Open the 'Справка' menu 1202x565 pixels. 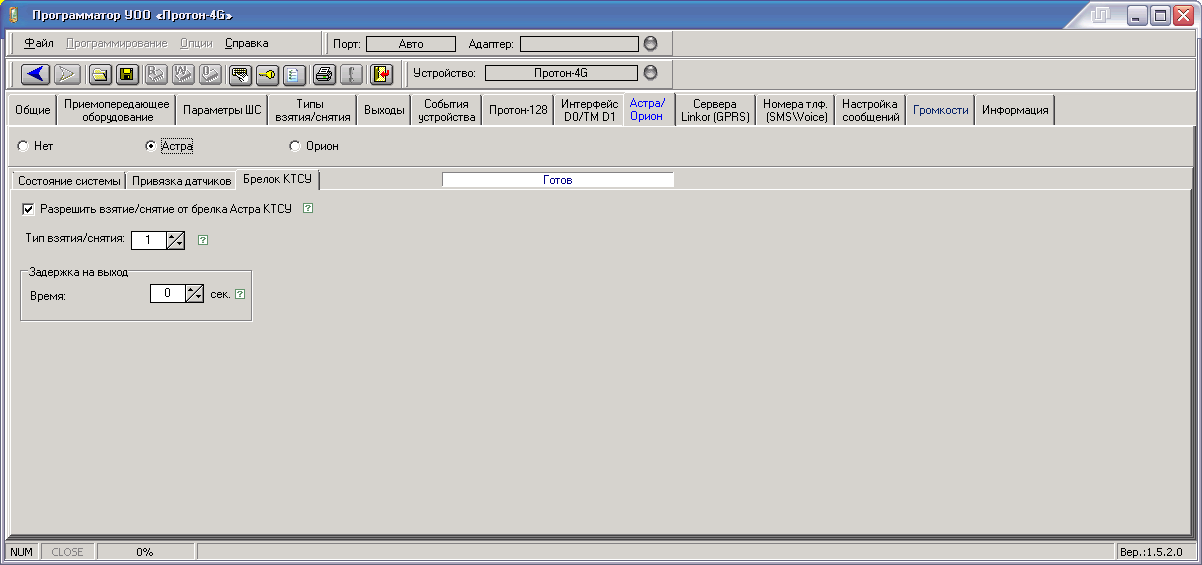pyautogui.click(x=247, y=43)
